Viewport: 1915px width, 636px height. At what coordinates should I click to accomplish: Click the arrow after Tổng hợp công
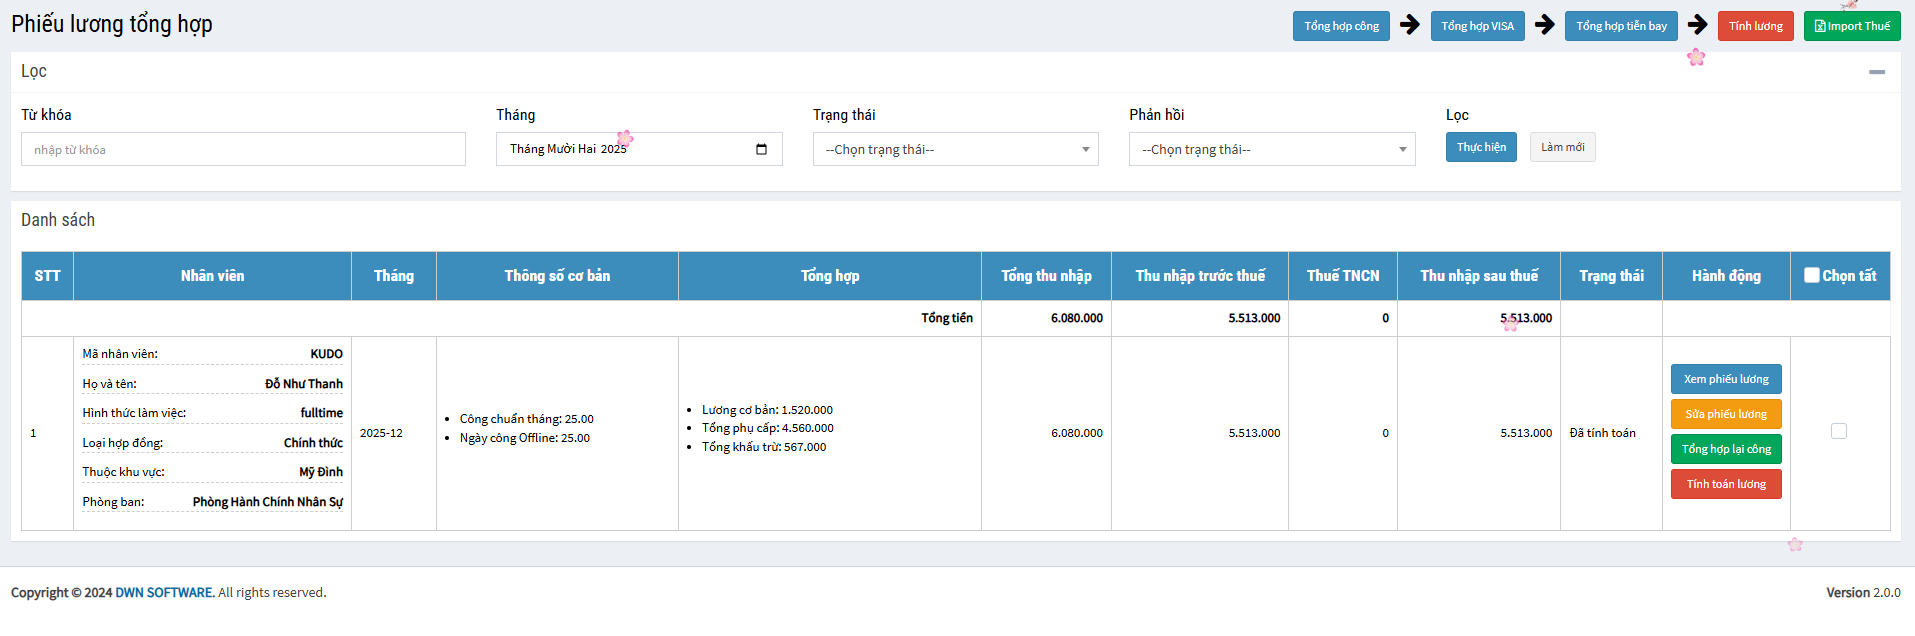pos(1410,25)
